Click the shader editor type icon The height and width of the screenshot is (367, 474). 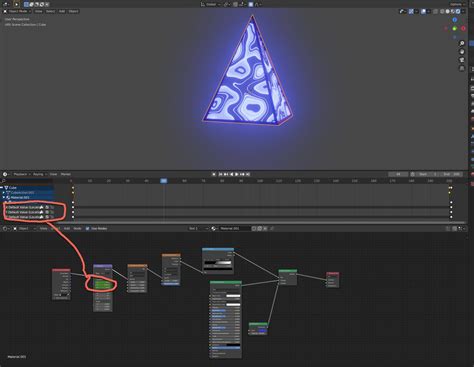coord(6,229)
